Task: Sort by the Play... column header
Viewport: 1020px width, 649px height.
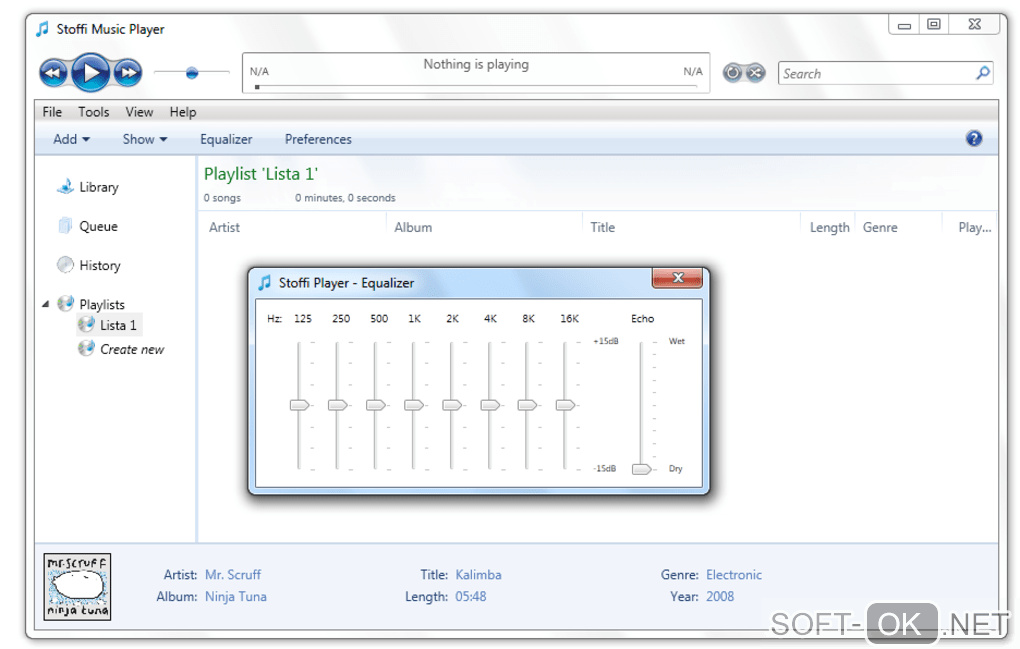Action: [974, 228]
